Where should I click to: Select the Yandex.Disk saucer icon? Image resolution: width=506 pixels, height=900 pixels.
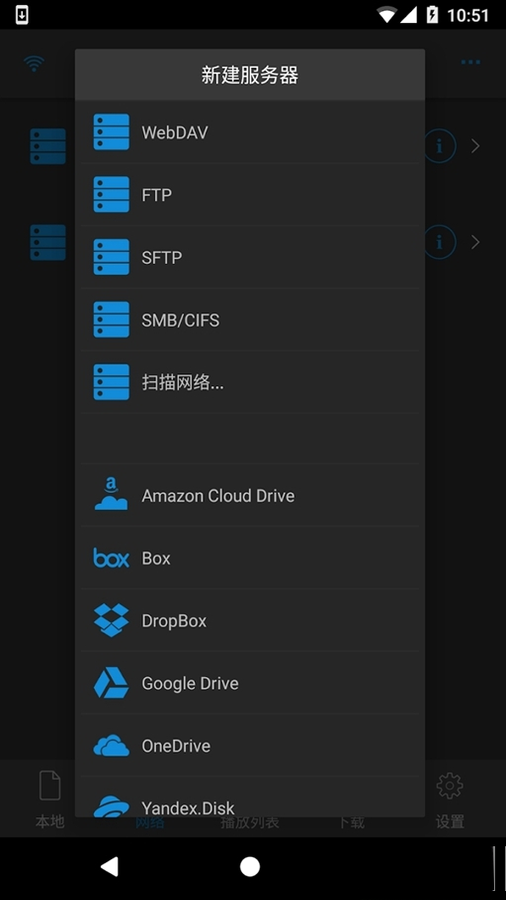tap(111, 806)
